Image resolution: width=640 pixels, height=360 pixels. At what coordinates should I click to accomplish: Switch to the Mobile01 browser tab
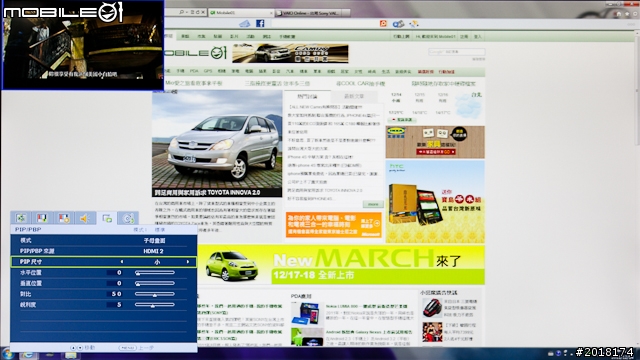pos(241,13)
